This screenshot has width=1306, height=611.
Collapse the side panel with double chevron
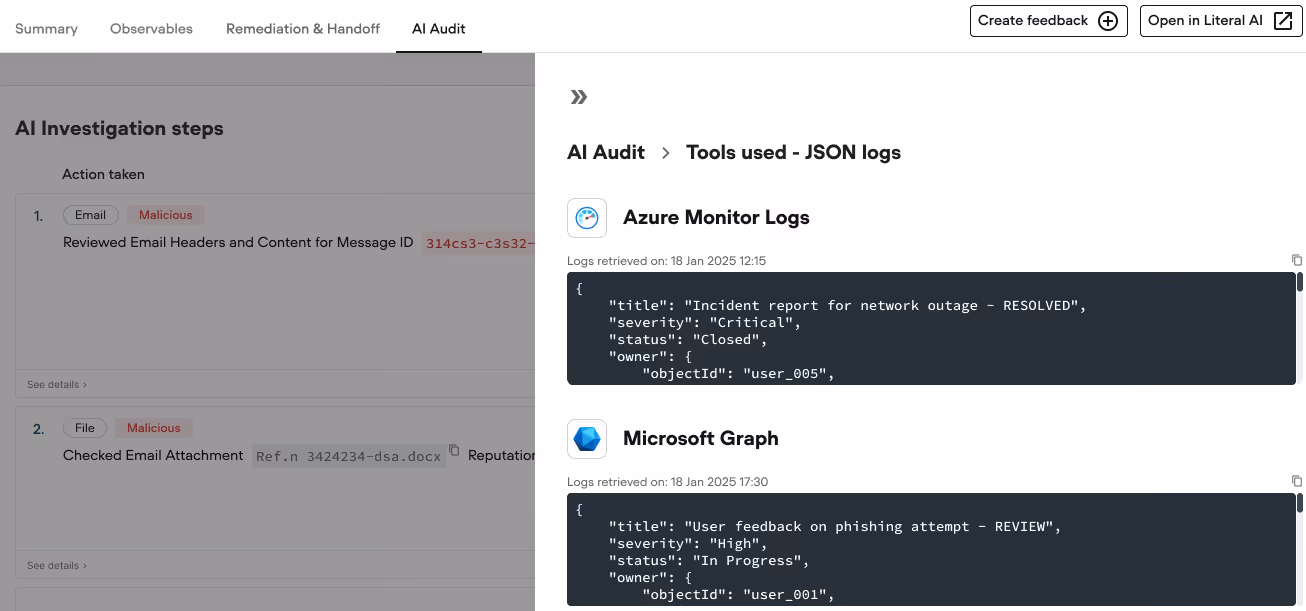578,97
